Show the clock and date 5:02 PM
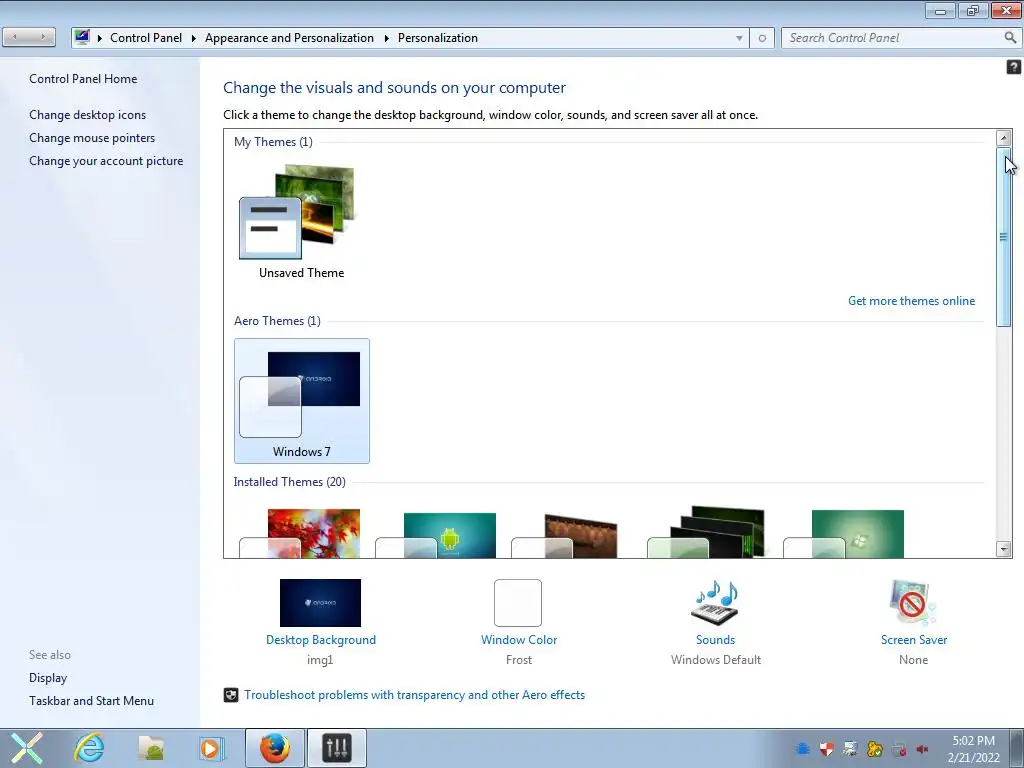1024x768 pixels. click(974, 749)
